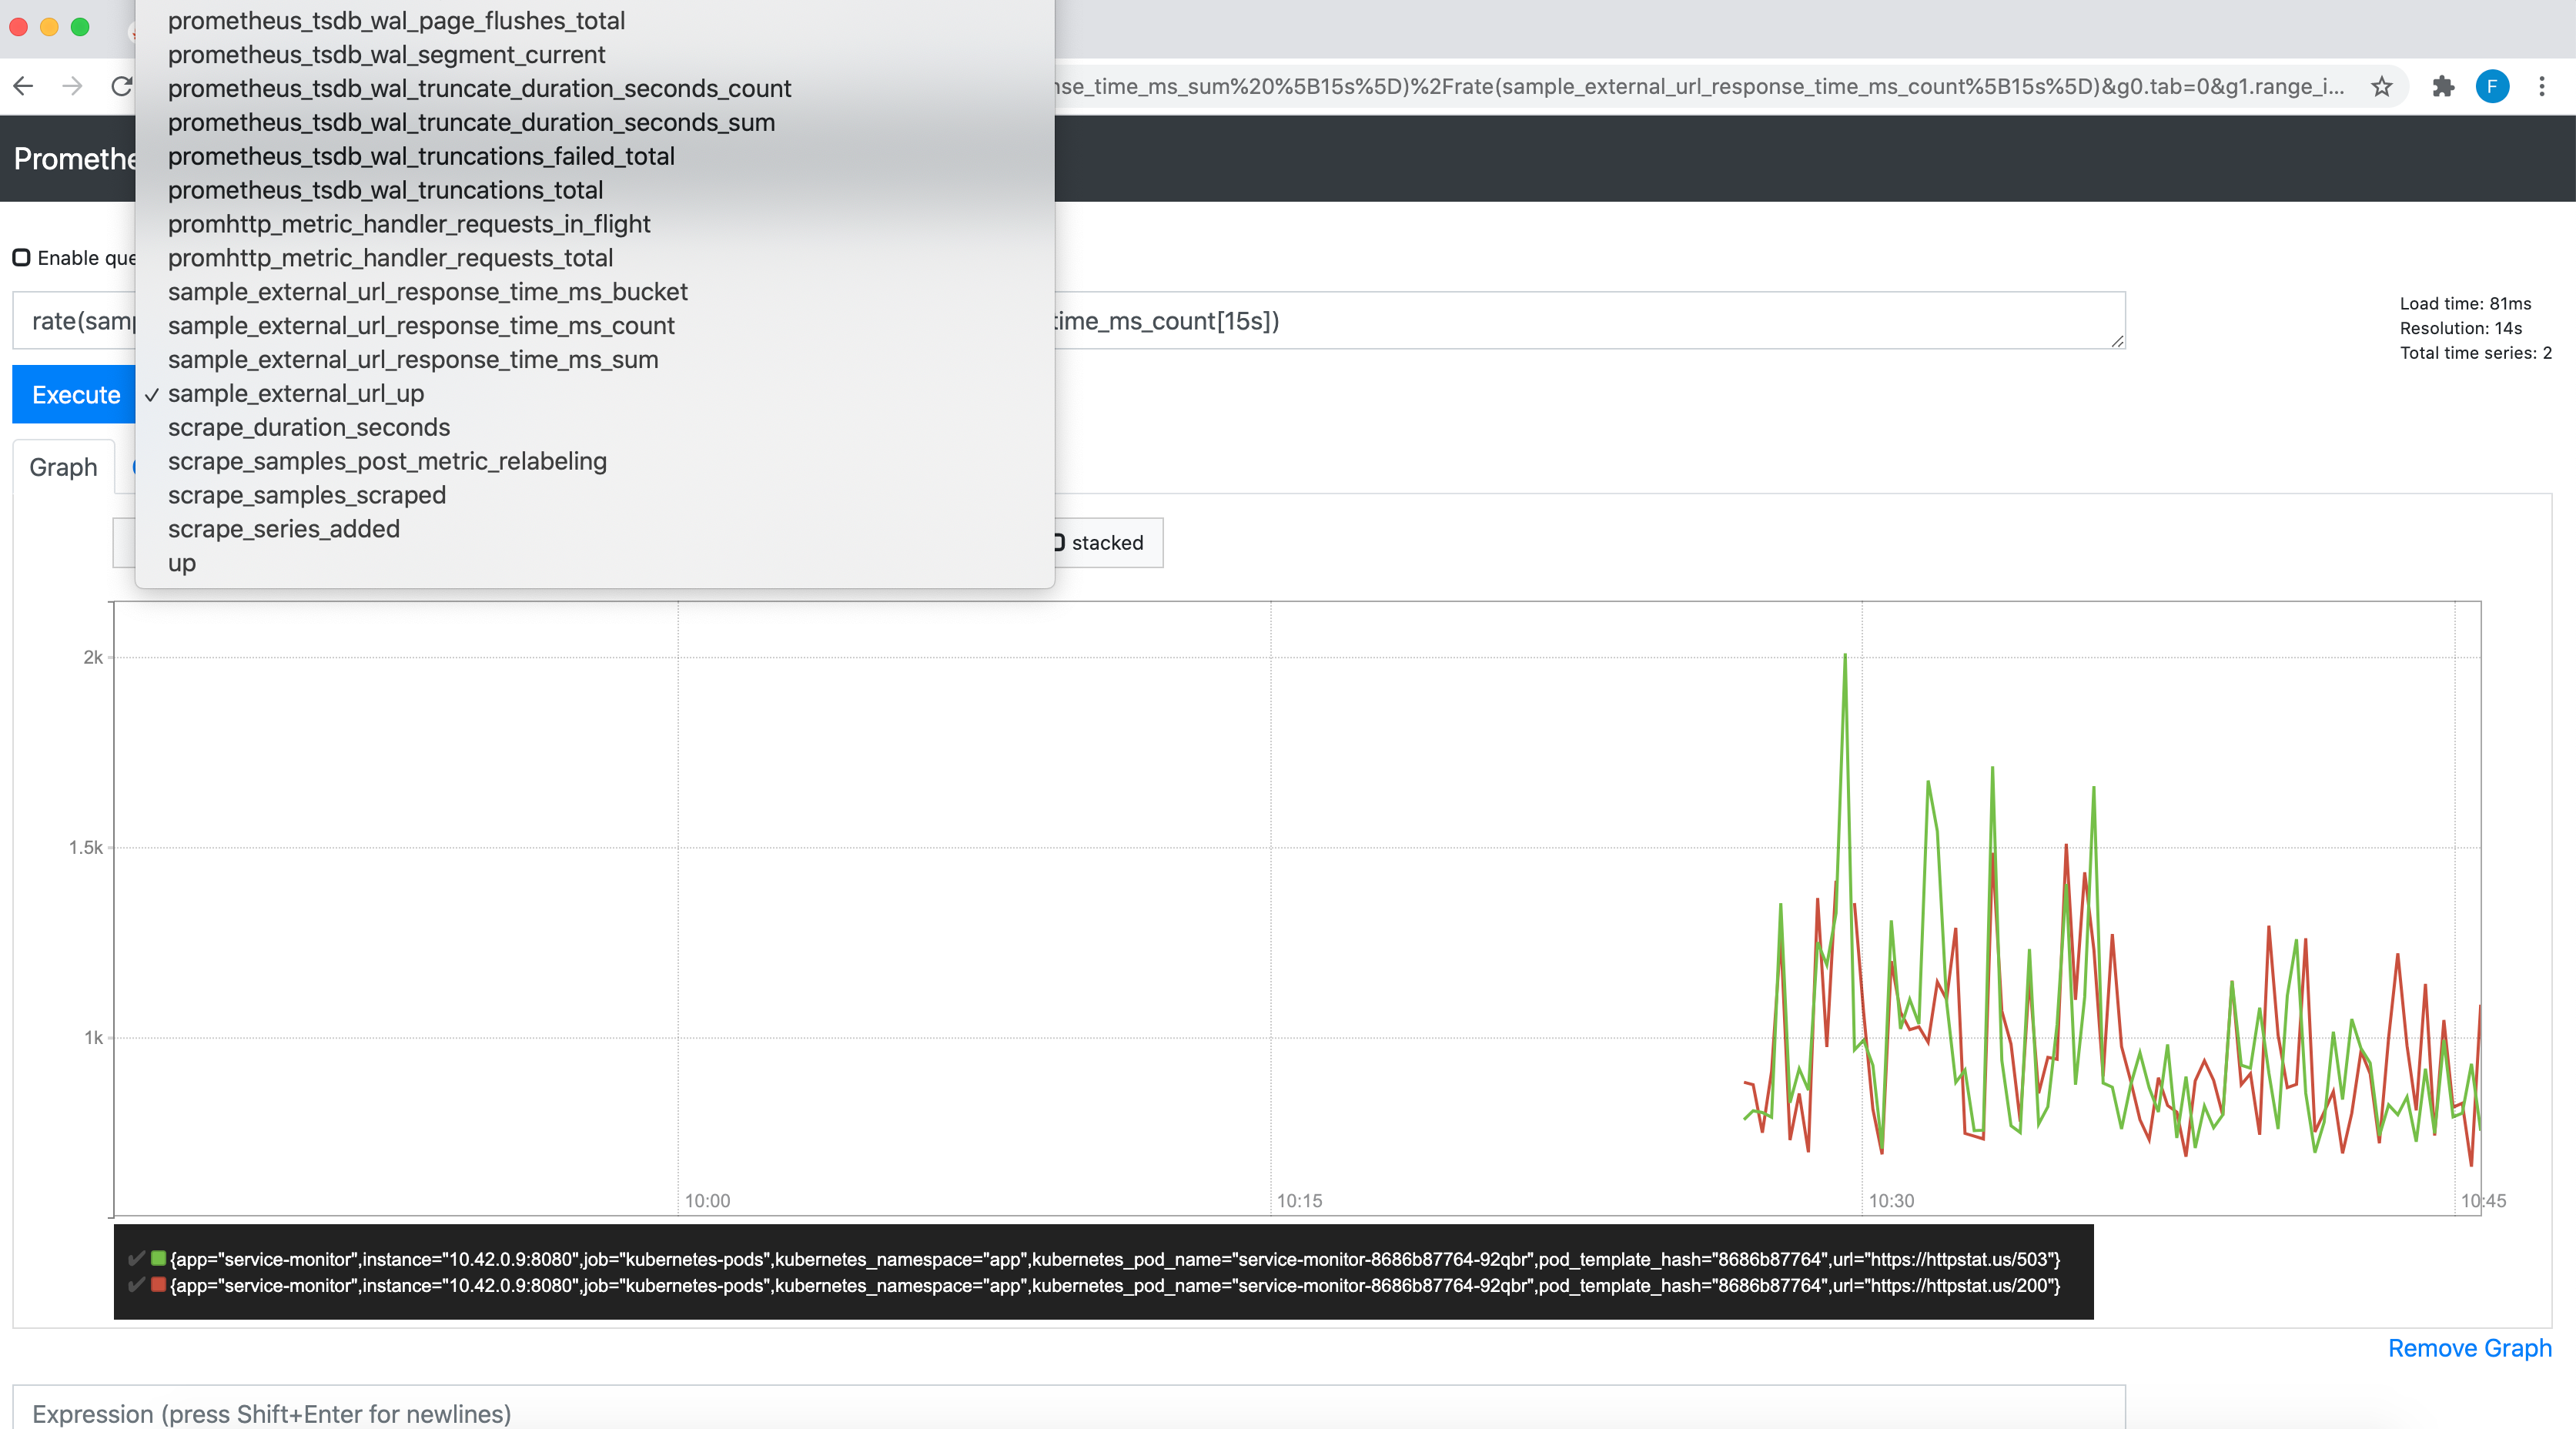Click green color swatch in legend
Image resolution: width=2576 pixels, height=1429 pixels.
tap(158, 1258)
